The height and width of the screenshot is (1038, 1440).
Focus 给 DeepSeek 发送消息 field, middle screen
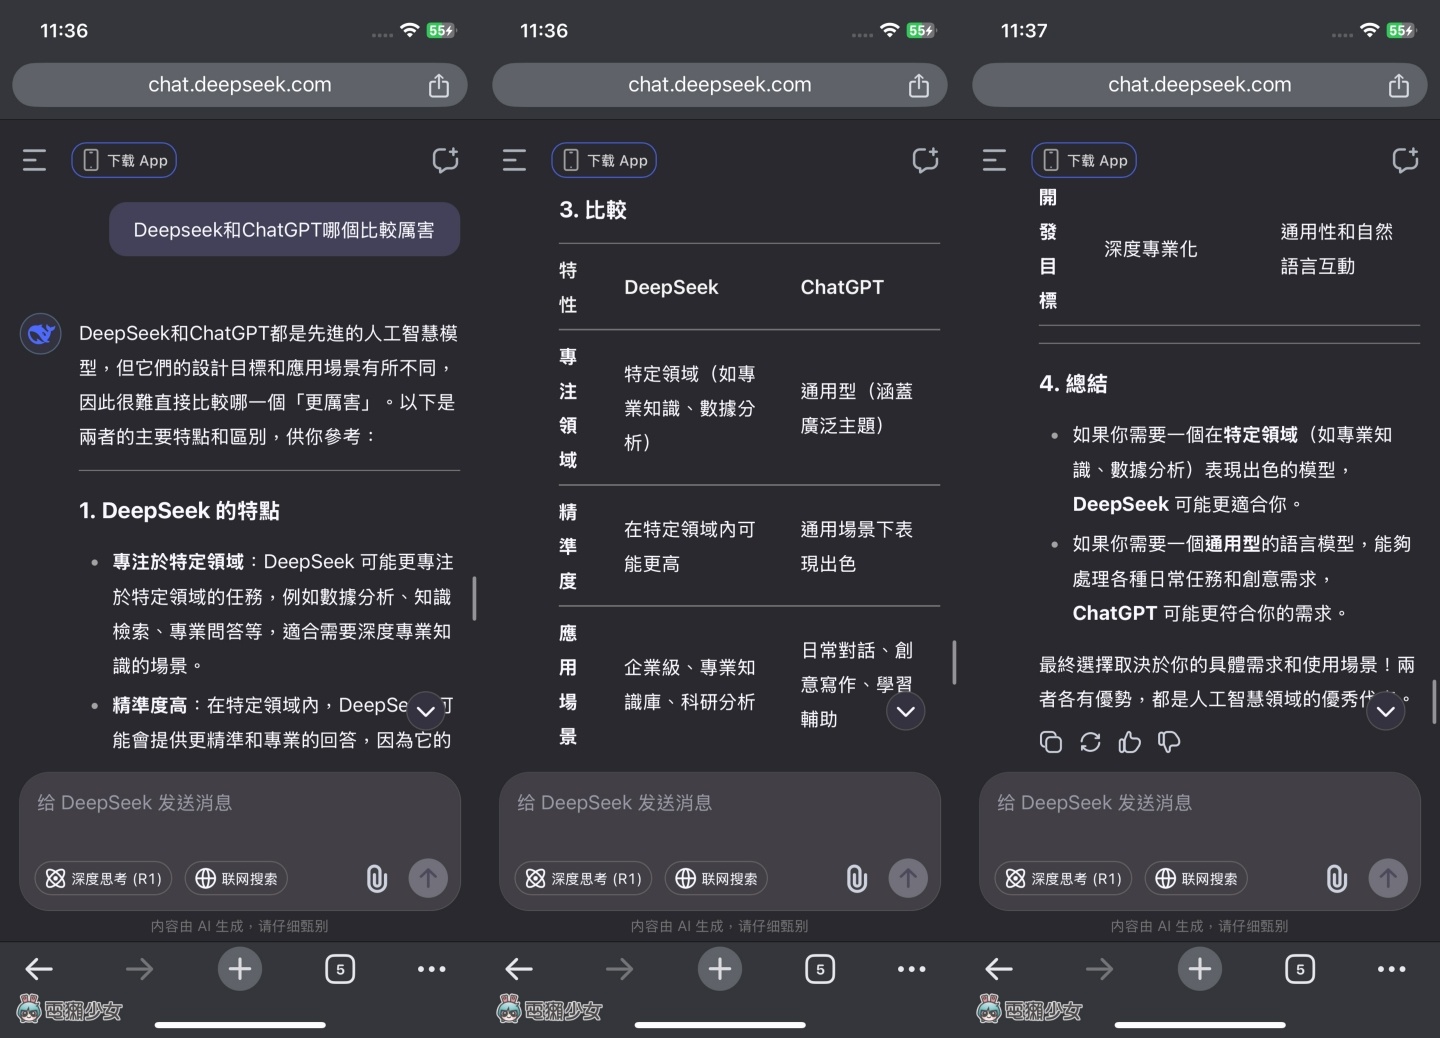tap(720, 803)
